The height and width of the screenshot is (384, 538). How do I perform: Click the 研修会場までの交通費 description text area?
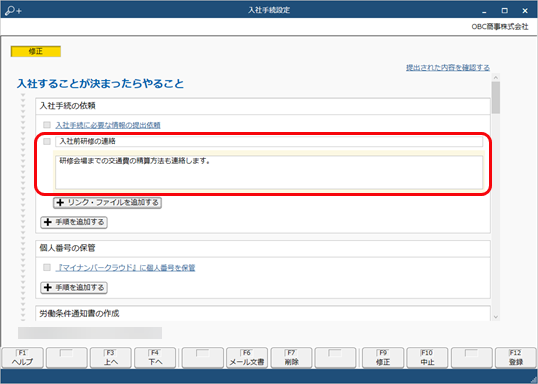(x=269, y=172)
